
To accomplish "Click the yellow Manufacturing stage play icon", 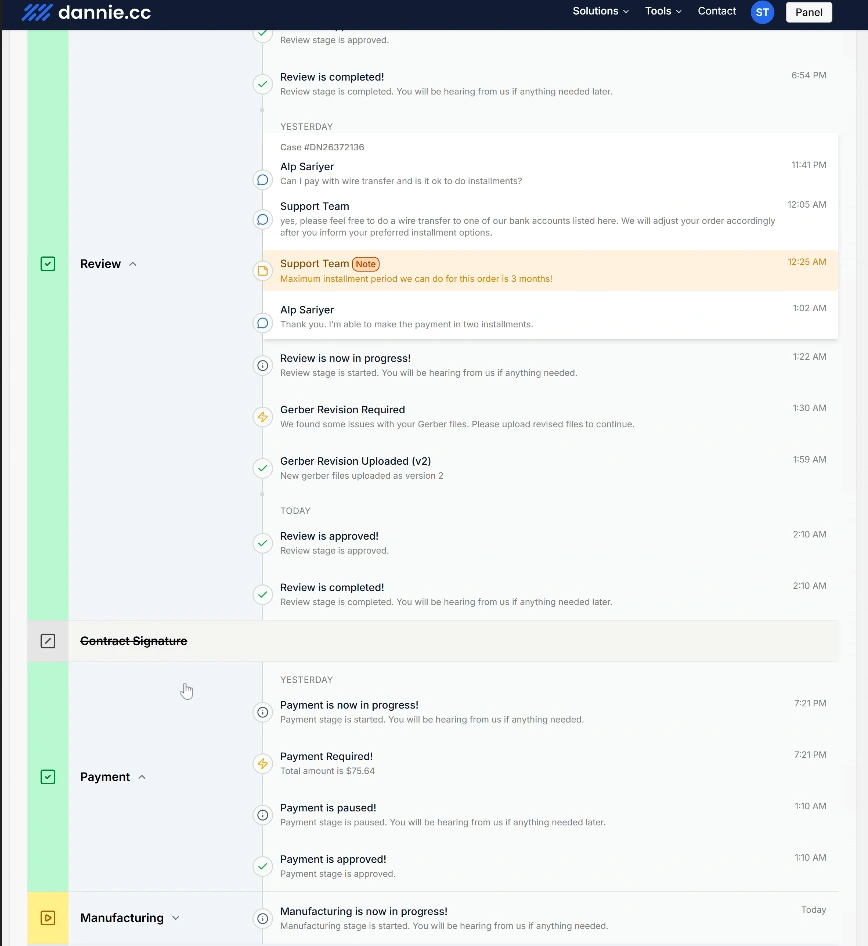I will pyautogui.click(x=48, y=918).
